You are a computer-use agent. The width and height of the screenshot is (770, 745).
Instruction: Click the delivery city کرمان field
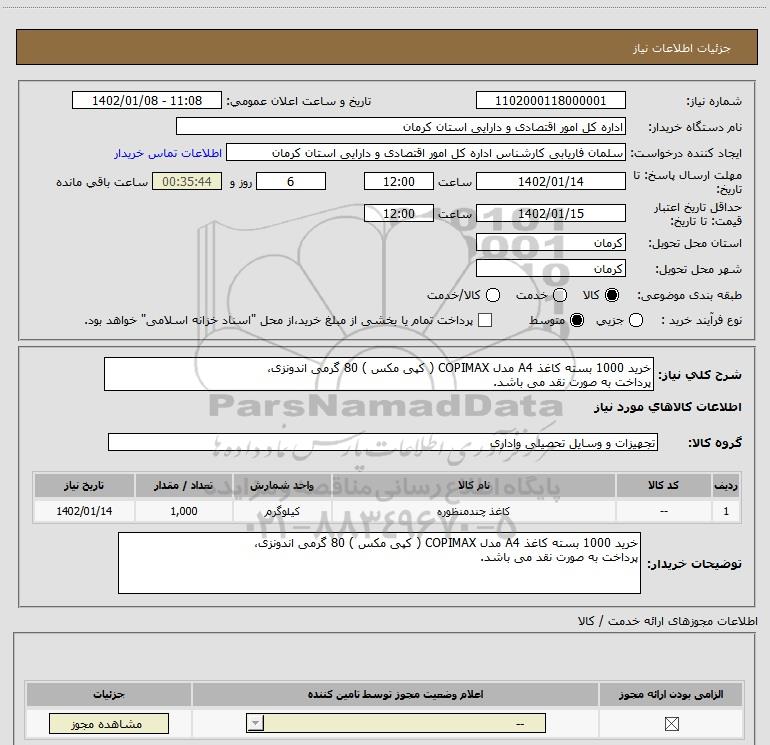point(550,269)
